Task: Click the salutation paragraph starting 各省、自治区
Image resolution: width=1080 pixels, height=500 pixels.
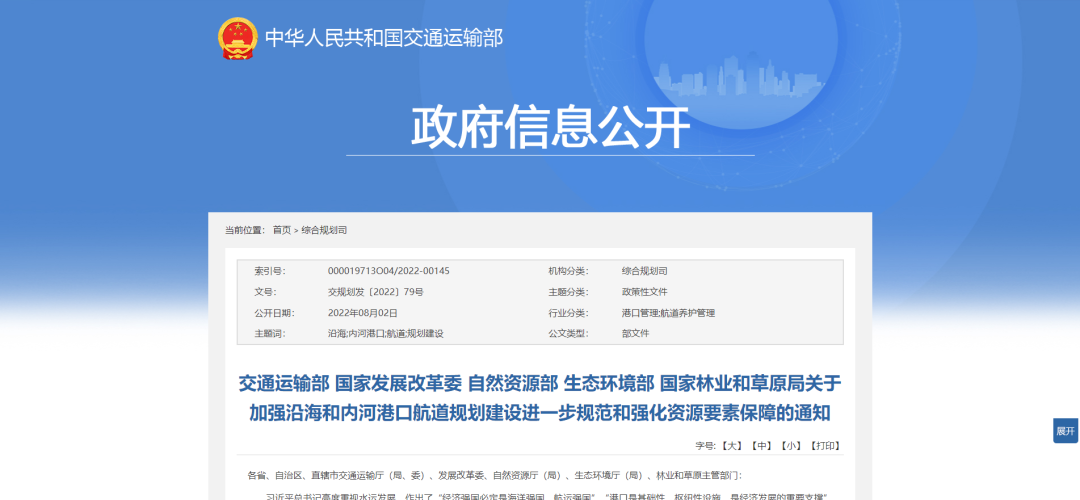Action: coord(495,475)
